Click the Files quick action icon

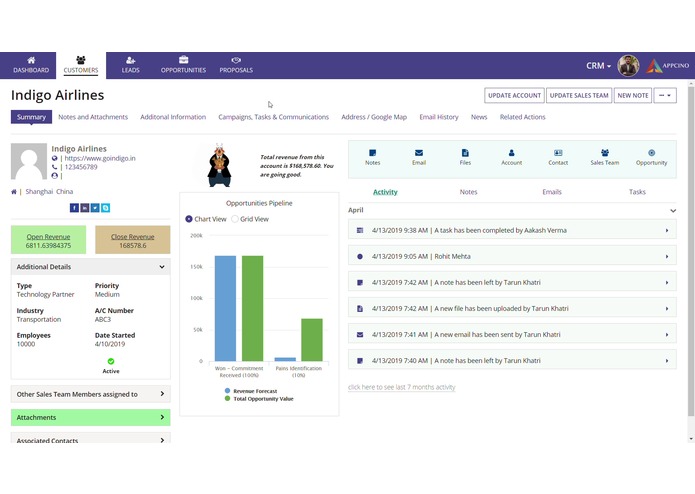click(x=465, y=153)
